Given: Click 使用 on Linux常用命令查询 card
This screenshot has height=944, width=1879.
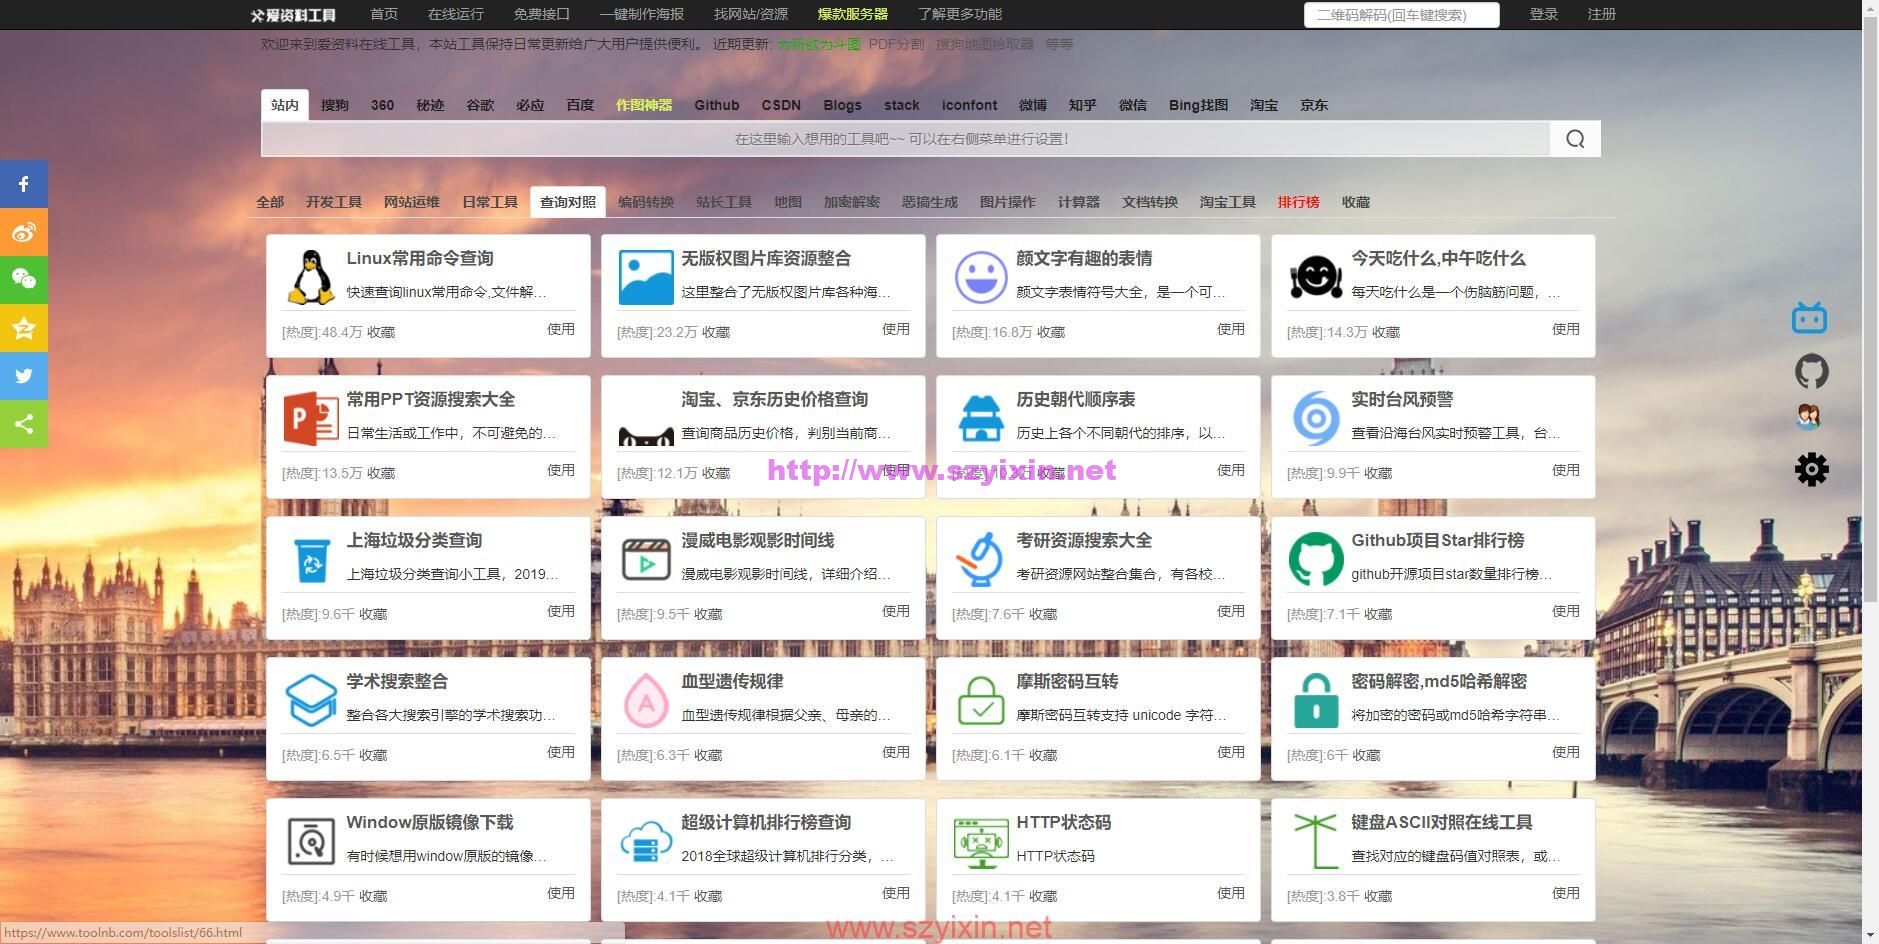Looking at the screenshot, I should pyautogui.click(x=561, y=329).
